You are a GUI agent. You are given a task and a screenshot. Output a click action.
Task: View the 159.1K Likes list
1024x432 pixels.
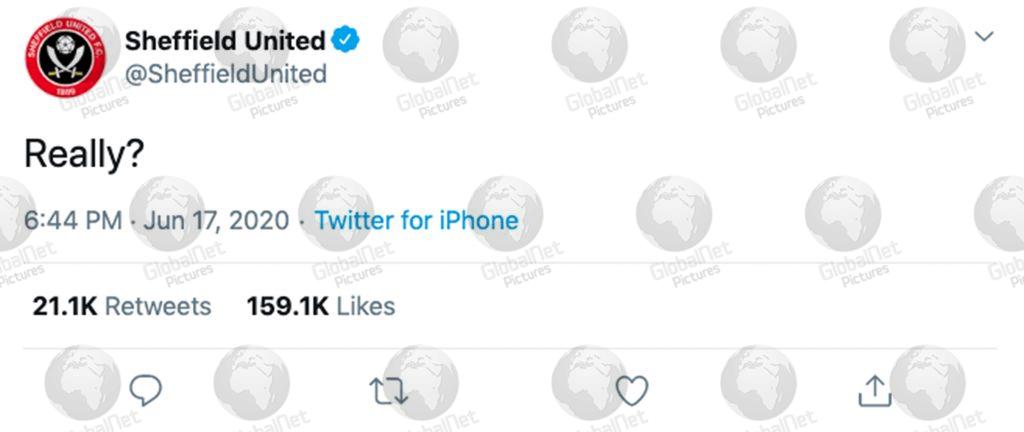click(x=321, y=306)
